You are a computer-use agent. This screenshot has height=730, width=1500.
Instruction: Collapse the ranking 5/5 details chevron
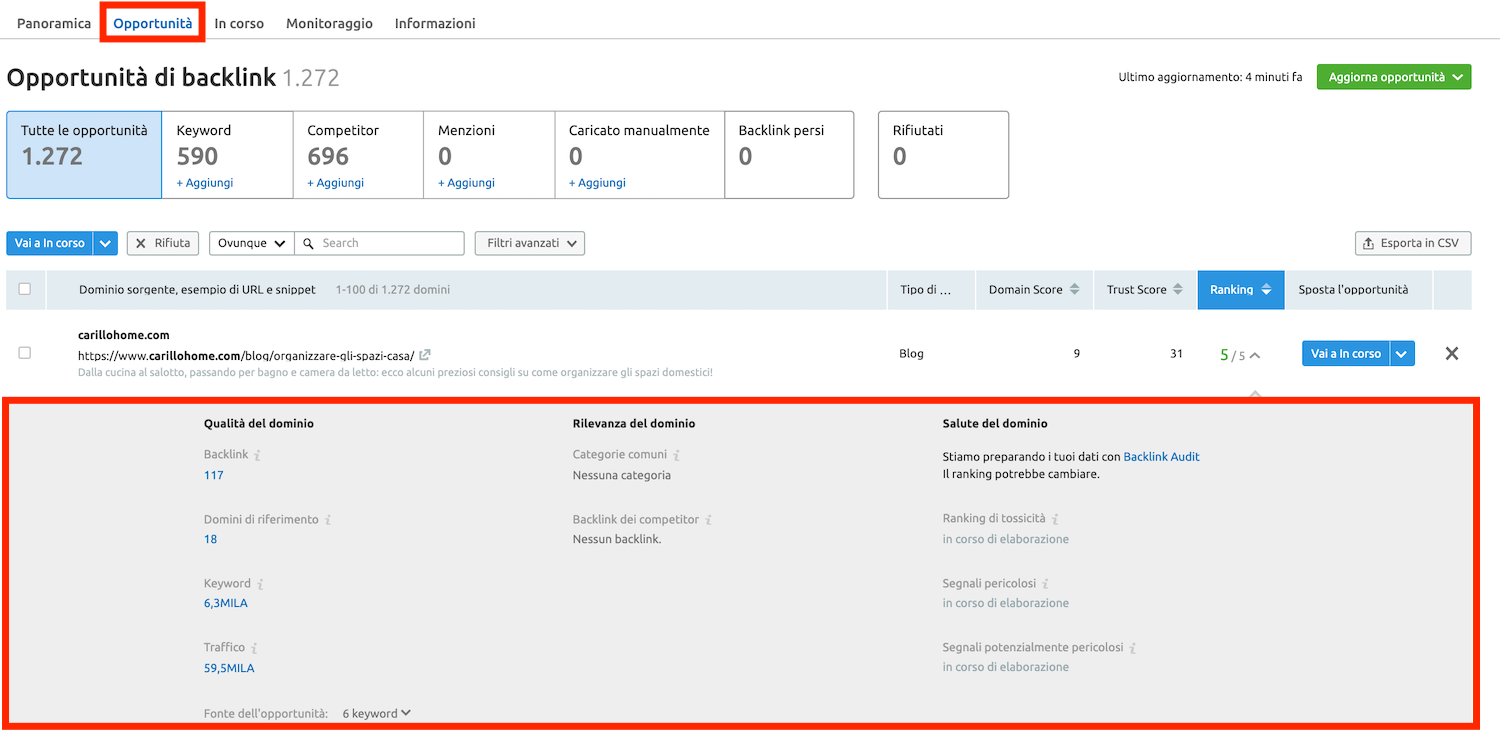coord(1255,355)
